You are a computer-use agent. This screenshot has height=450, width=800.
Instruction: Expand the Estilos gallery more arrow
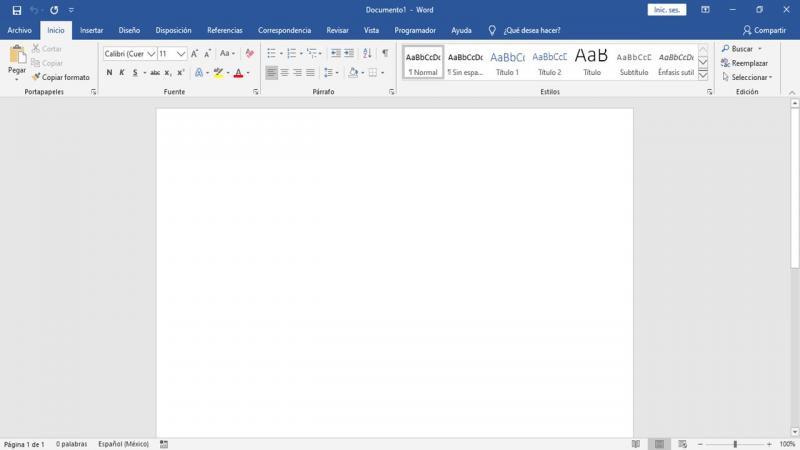coord(703,75)
